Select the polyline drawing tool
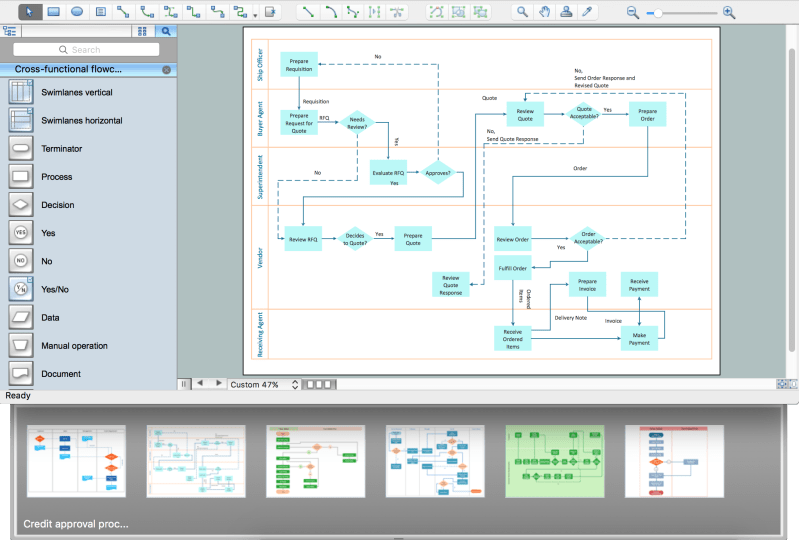 coord(353,11)
